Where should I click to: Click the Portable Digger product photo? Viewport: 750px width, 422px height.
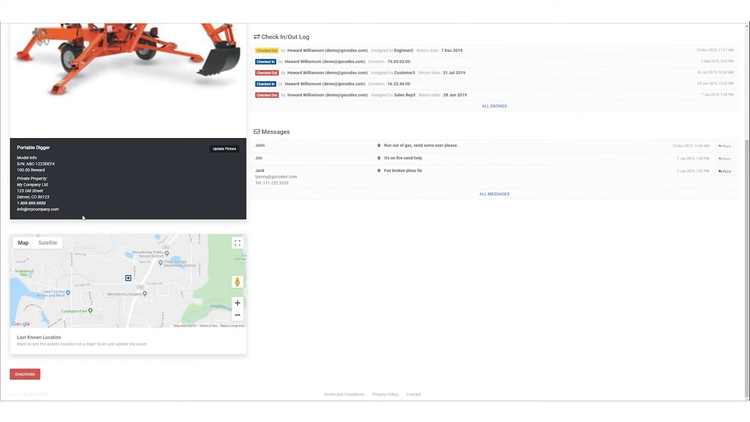(128, 79)
